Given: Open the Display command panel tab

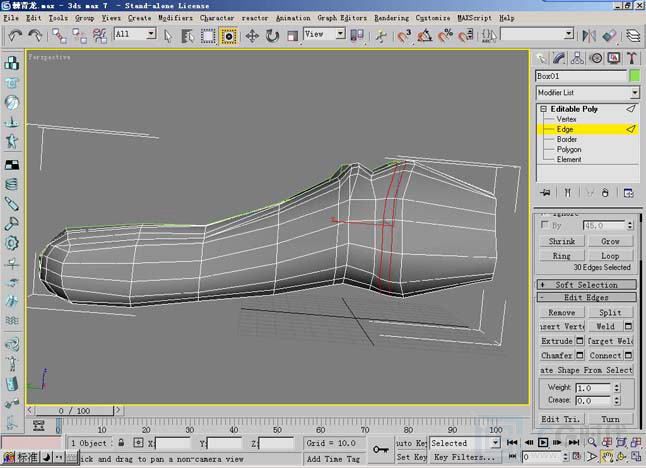Looking at the screenshot, I should tap(614, 58).
